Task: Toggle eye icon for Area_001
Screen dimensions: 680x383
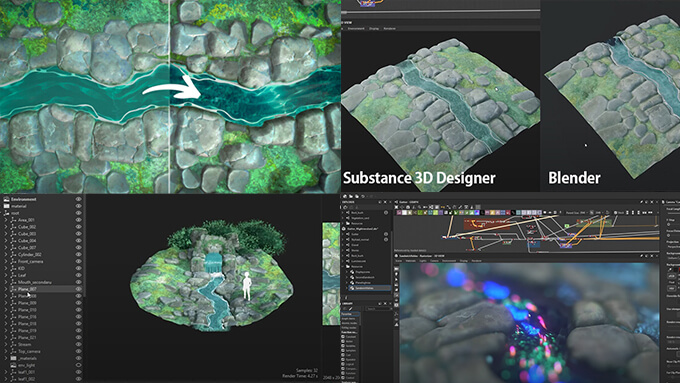Action: pyautogui.click(x=78, y=220)
